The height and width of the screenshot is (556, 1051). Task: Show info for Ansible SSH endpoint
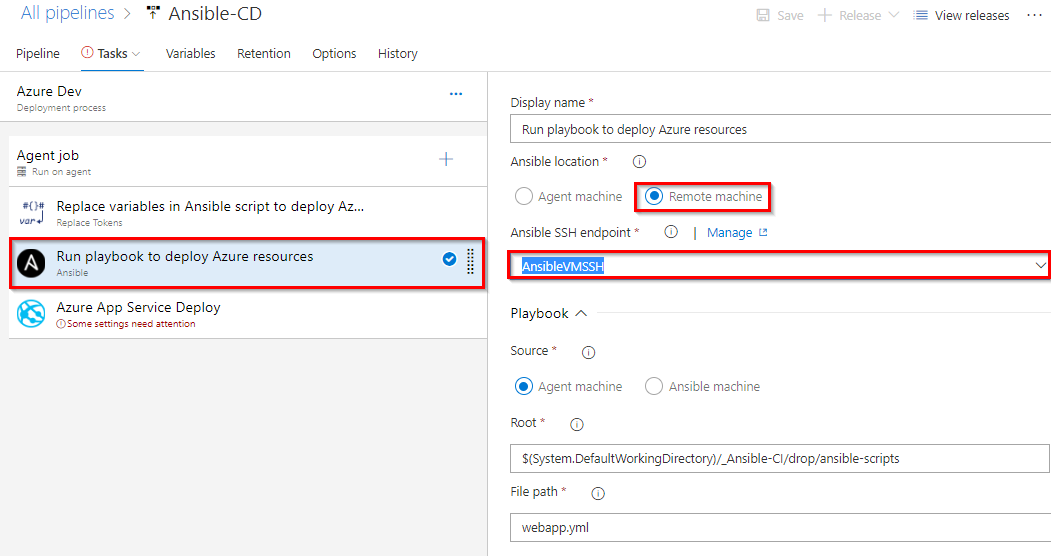coord(671,232)
